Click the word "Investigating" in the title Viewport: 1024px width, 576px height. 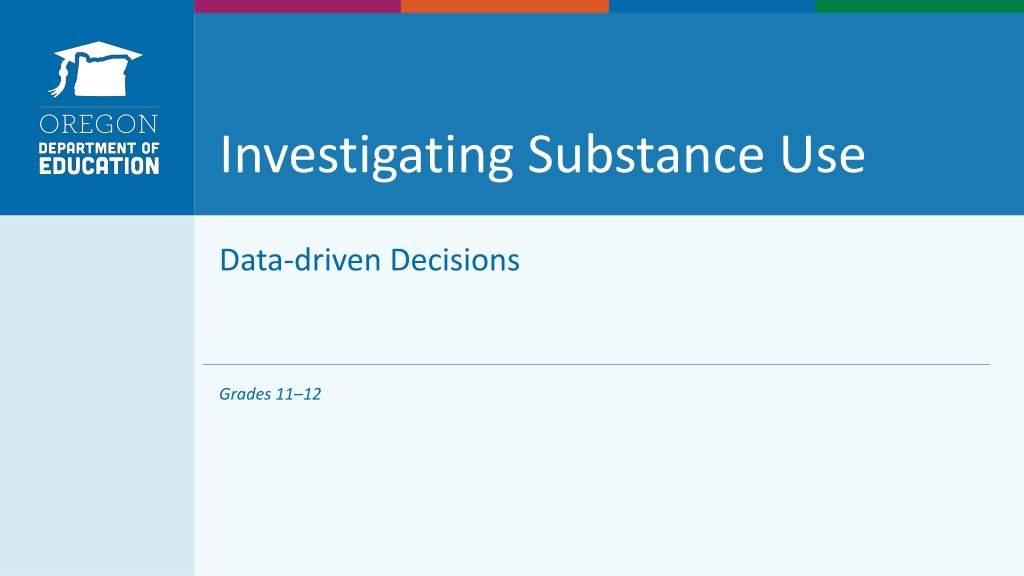pyautogui.click(x=367, y=156)
